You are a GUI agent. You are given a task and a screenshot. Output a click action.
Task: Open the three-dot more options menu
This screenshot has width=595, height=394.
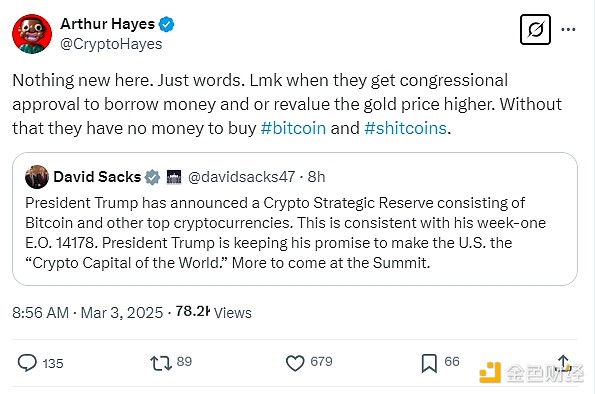click(x=568, y=29)
